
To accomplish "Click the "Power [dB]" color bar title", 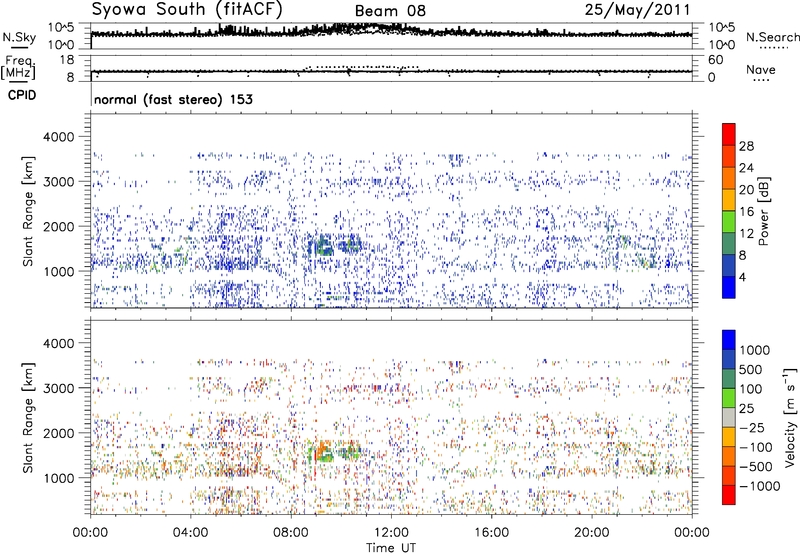I will click(764, 211).
